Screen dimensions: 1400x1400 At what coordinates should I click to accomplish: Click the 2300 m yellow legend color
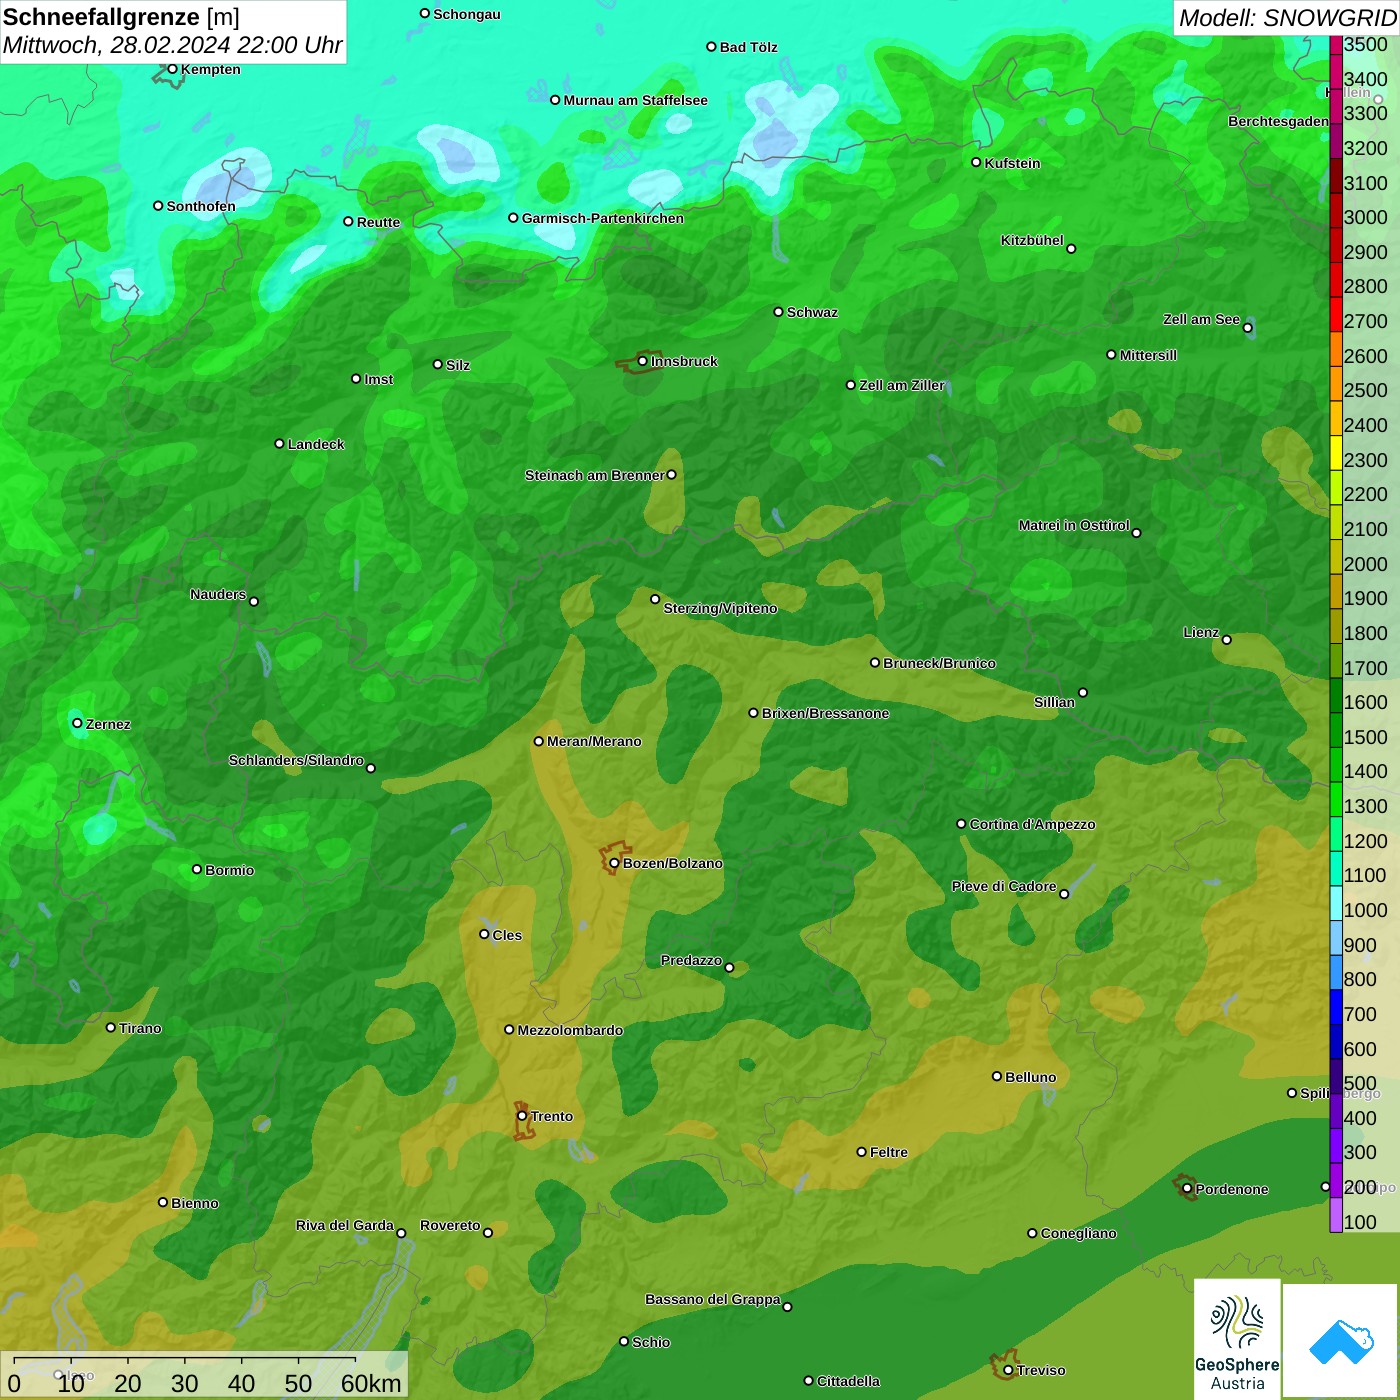(x=1335, y=452)
